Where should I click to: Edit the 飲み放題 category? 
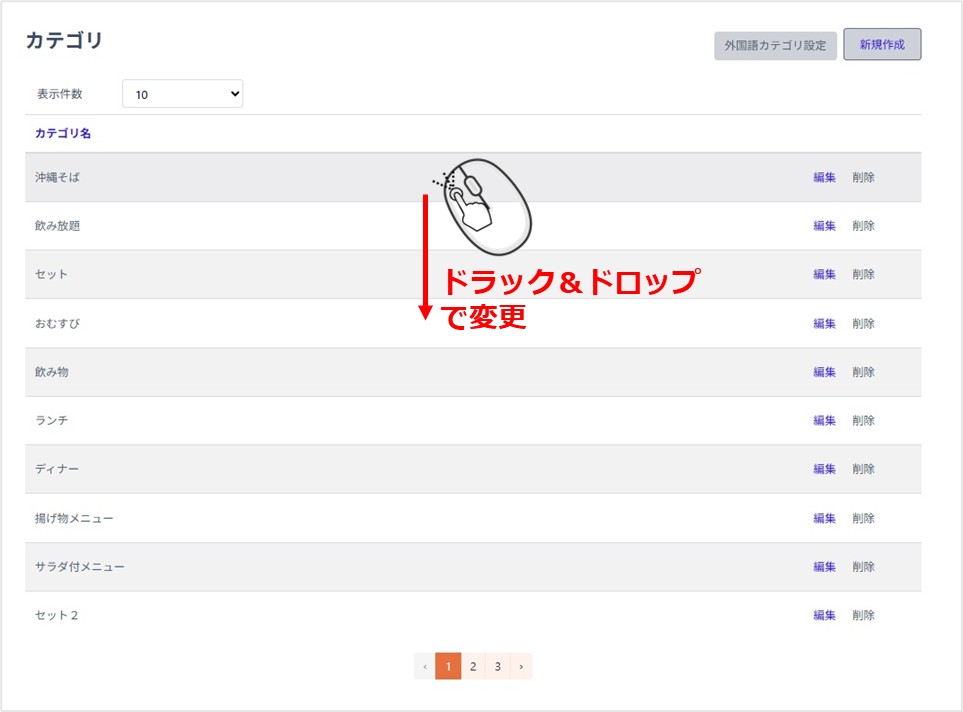point(824,226)
